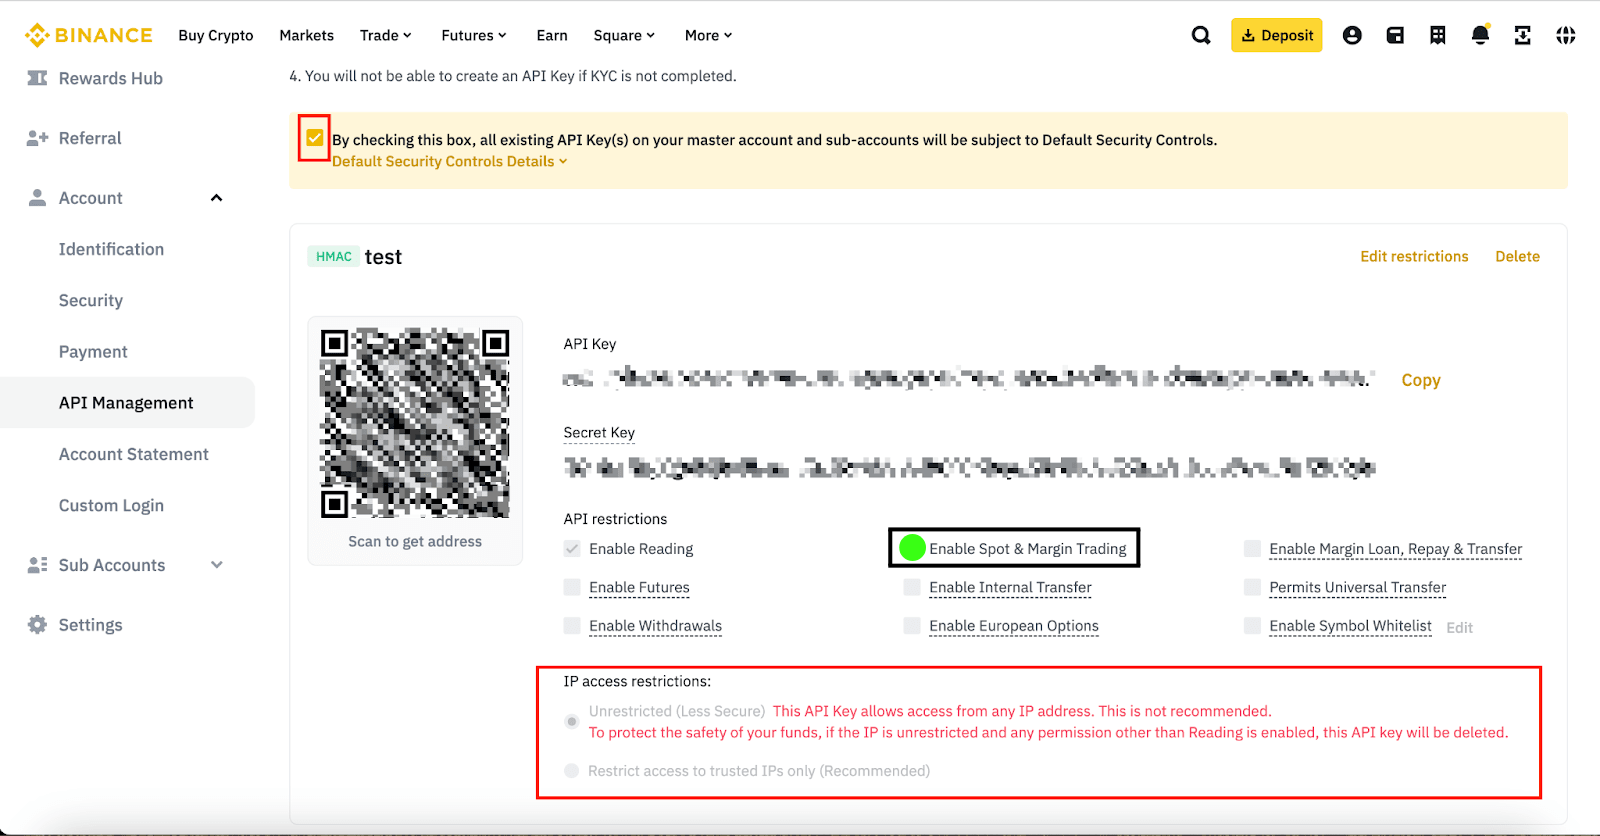Image resolution: width=1600 pixels, height=836 pixels.
Task: Toggle Enable Reading checkbox
Action: tap(572, 549)
